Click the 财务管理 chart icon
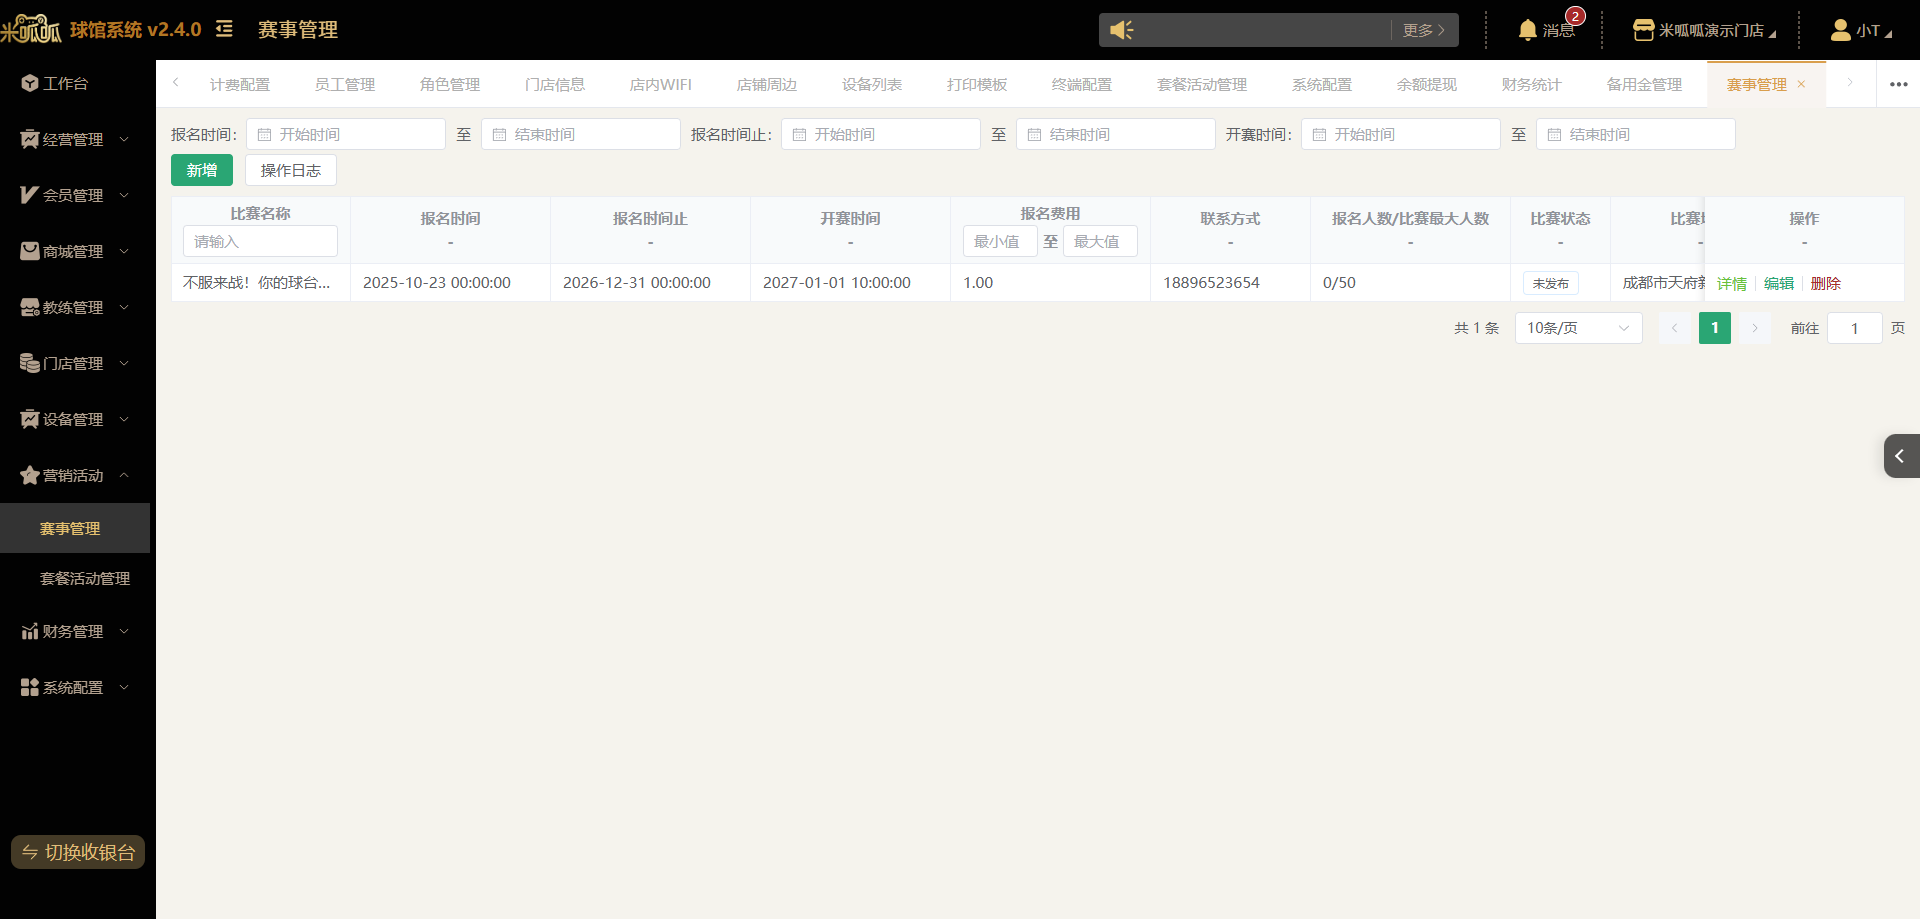Viewport: 1920px width, 919px height. pyautogui.click(x=30, y=631)
